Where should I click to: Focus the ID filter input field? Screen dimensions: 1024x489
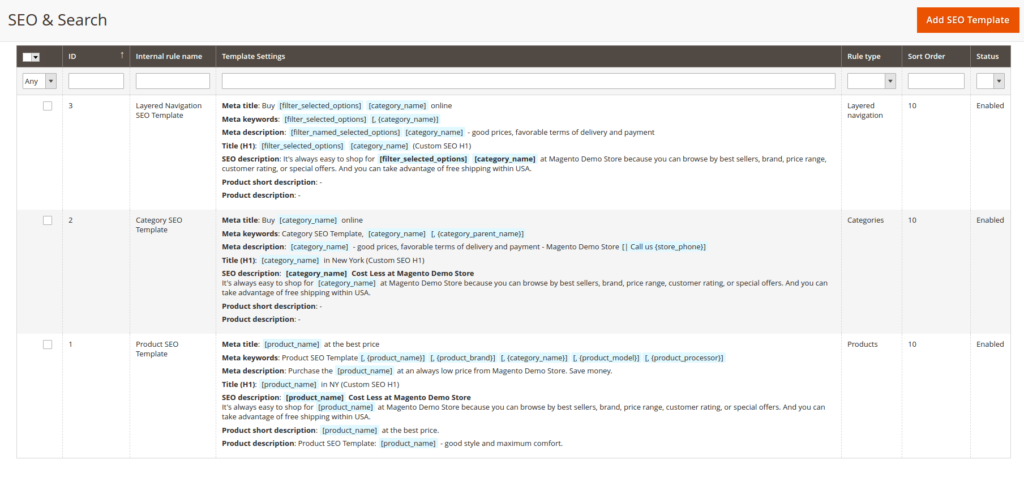click(x=96, y=81)
